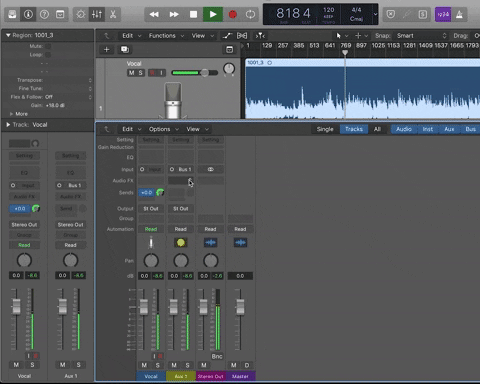Start playback with the green Play button
480x384 pixels.
[213, 14]
